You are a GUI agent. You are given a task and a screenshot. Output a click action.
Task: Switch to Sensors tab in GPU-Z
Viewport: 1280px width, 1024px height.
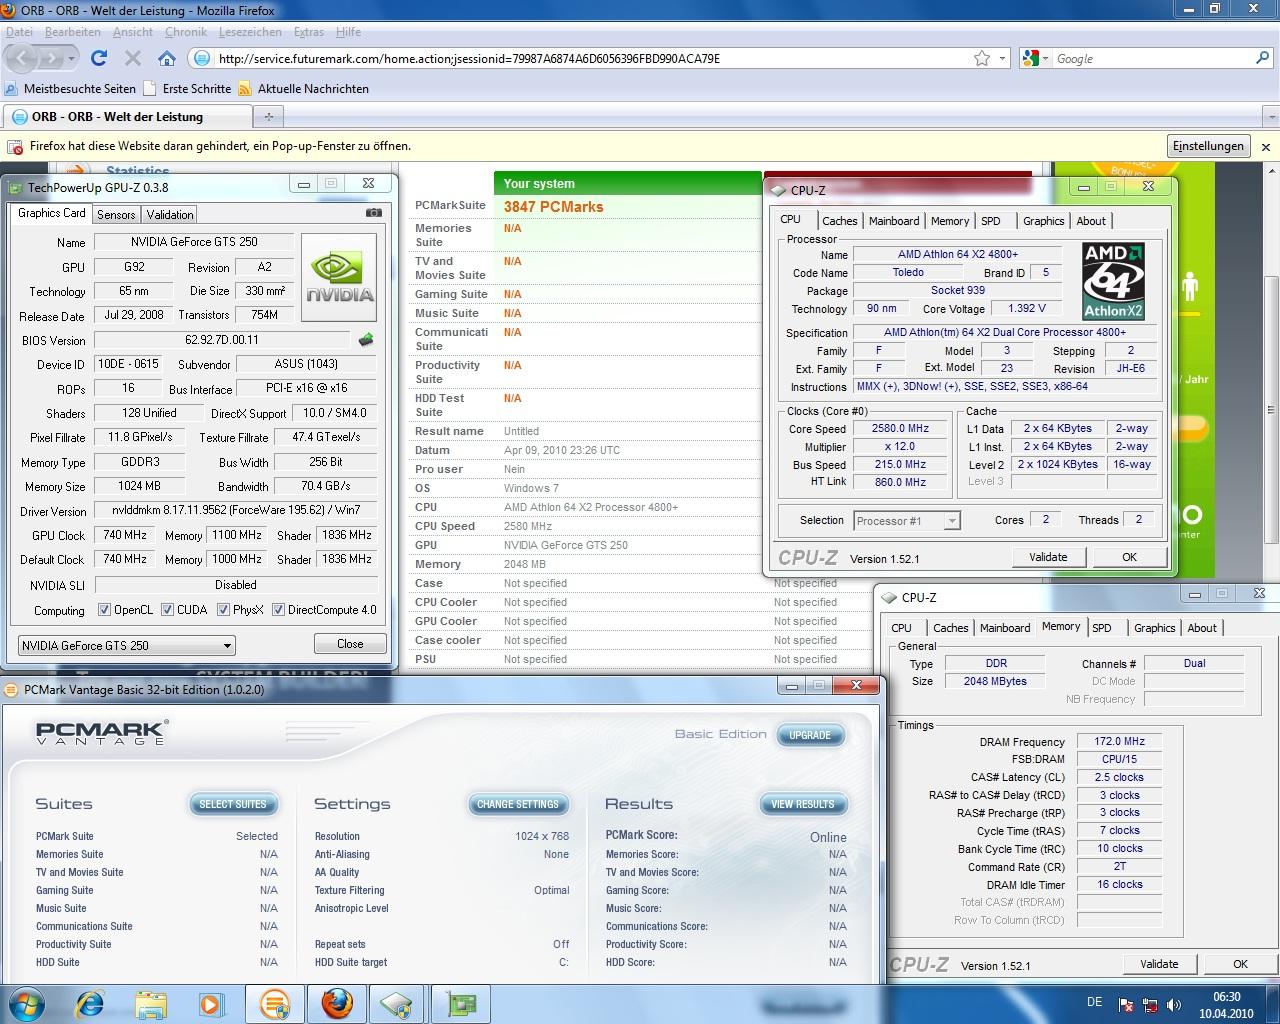click(x=116, y=214)
